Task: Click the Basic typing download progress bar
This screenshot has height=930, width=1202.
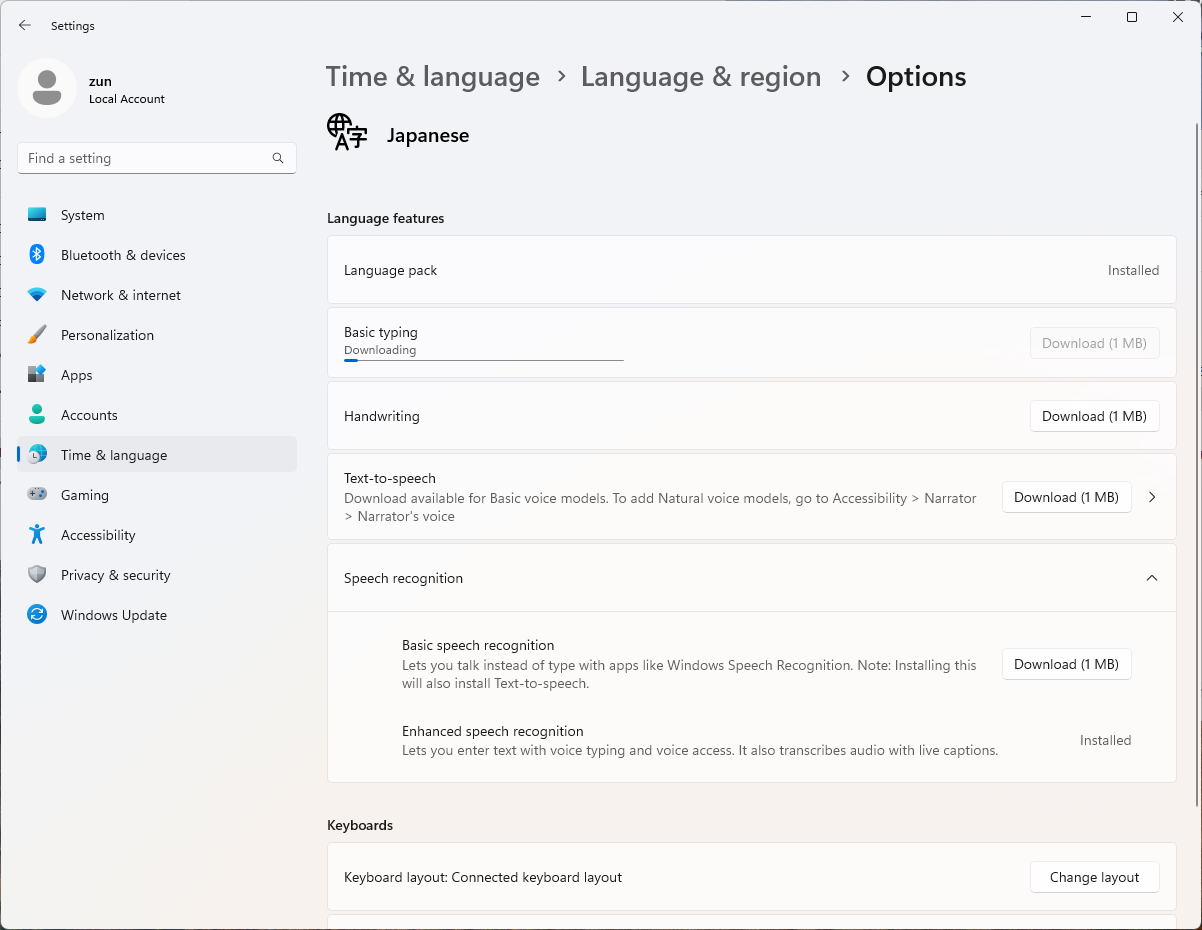Action: click(x=484, y=360)
